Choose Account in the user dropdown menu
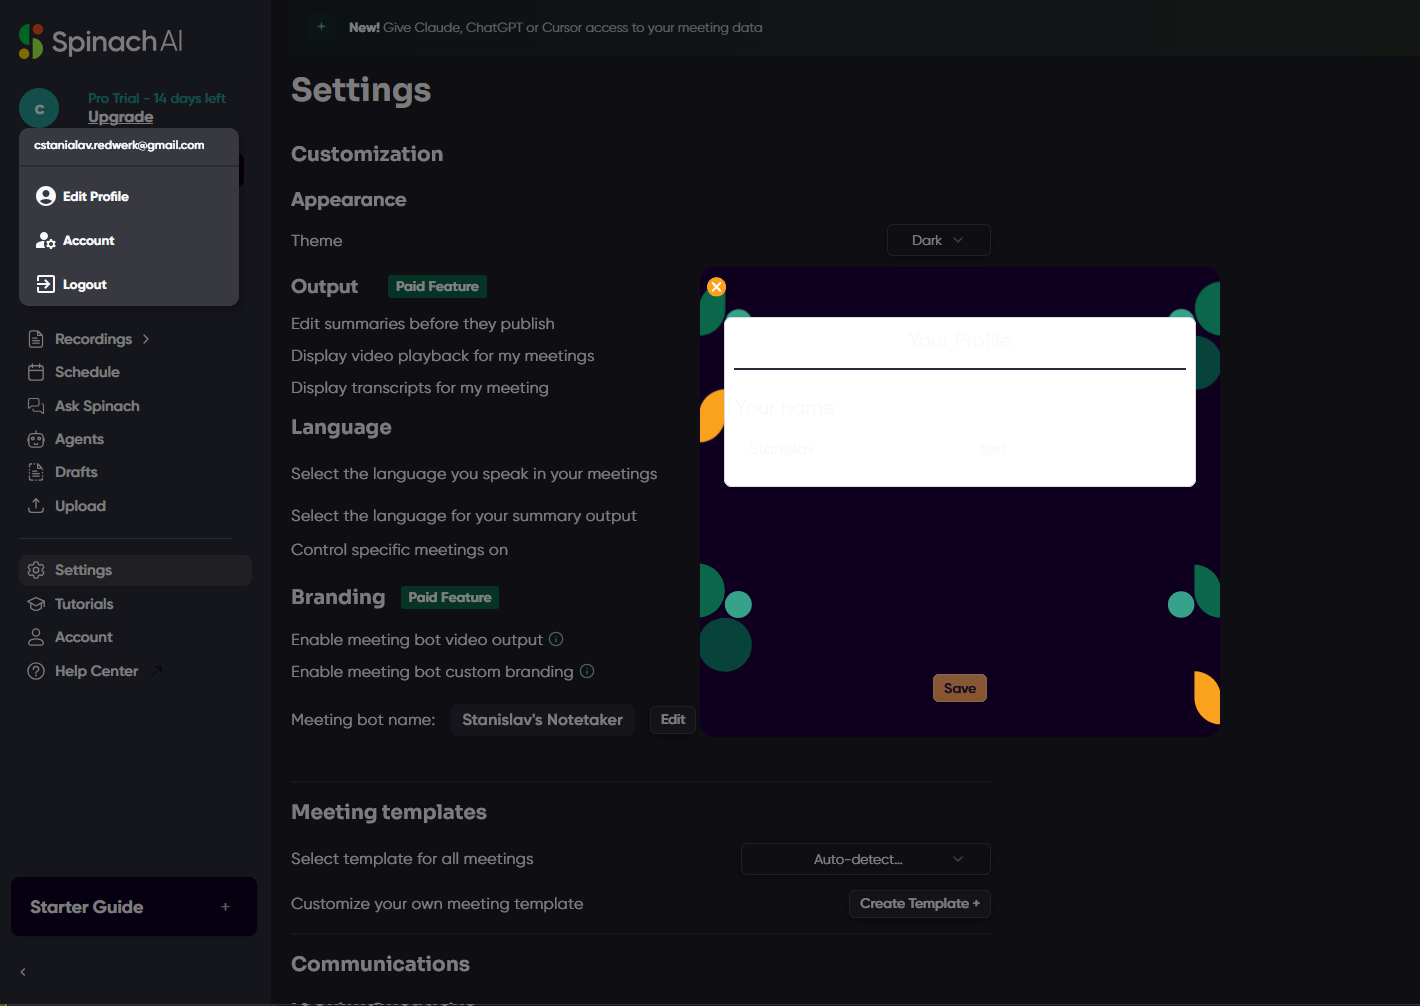 click(129, 240)
